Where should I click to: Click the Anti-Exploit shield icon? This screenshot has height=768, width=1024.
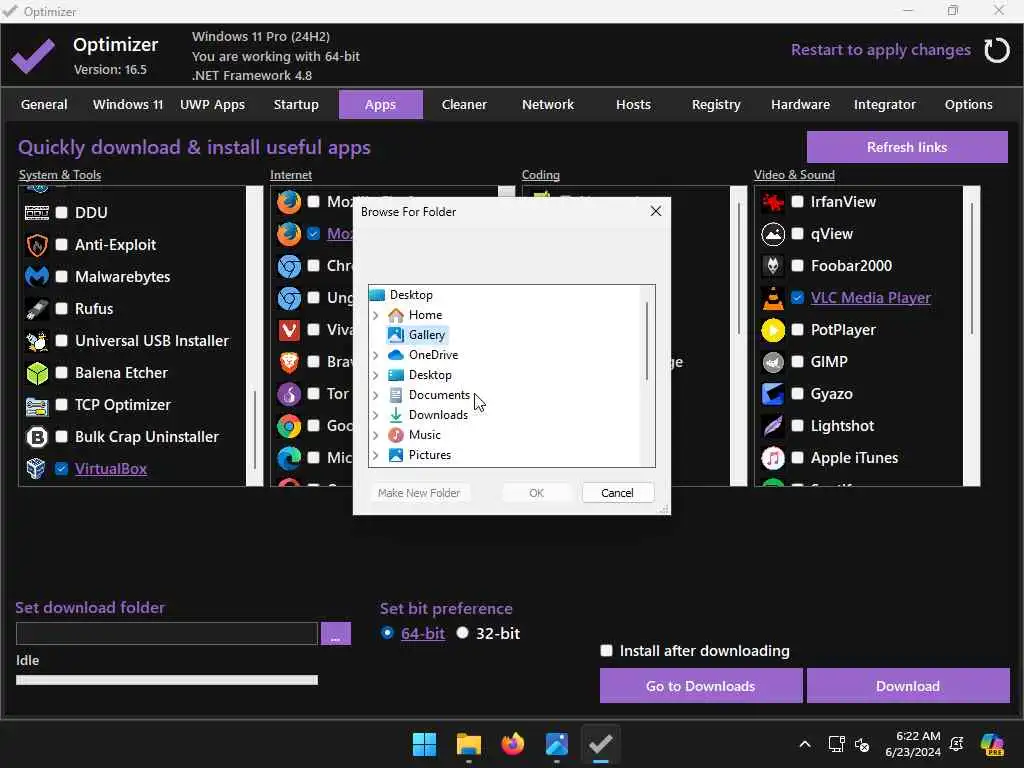tap(37, 245)
